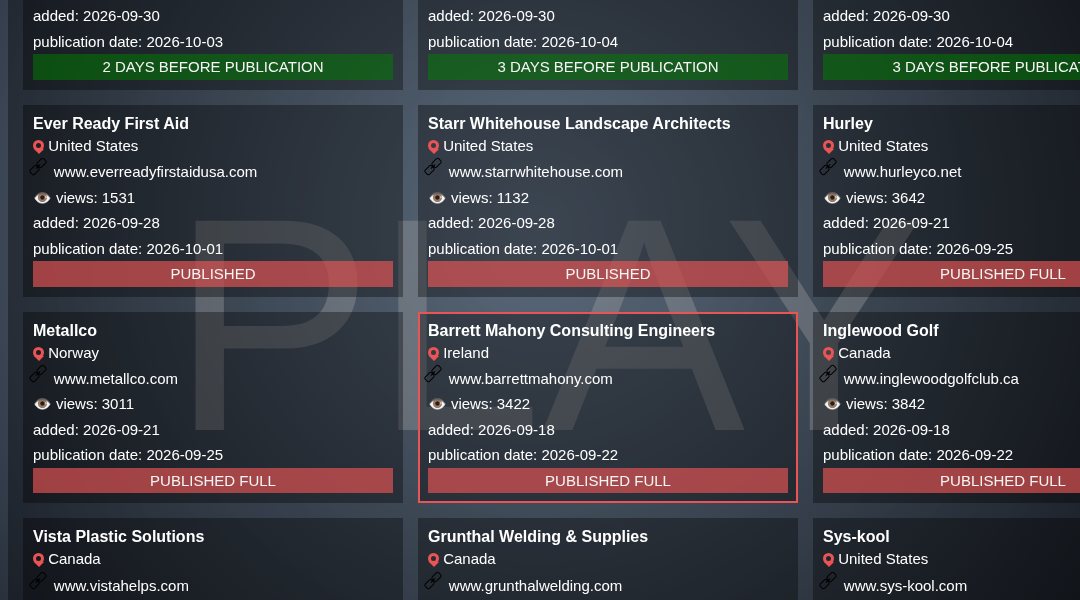Open www.vistahelps.com link
Viewport: 1080px width, 600px height.
coord(121,586)
